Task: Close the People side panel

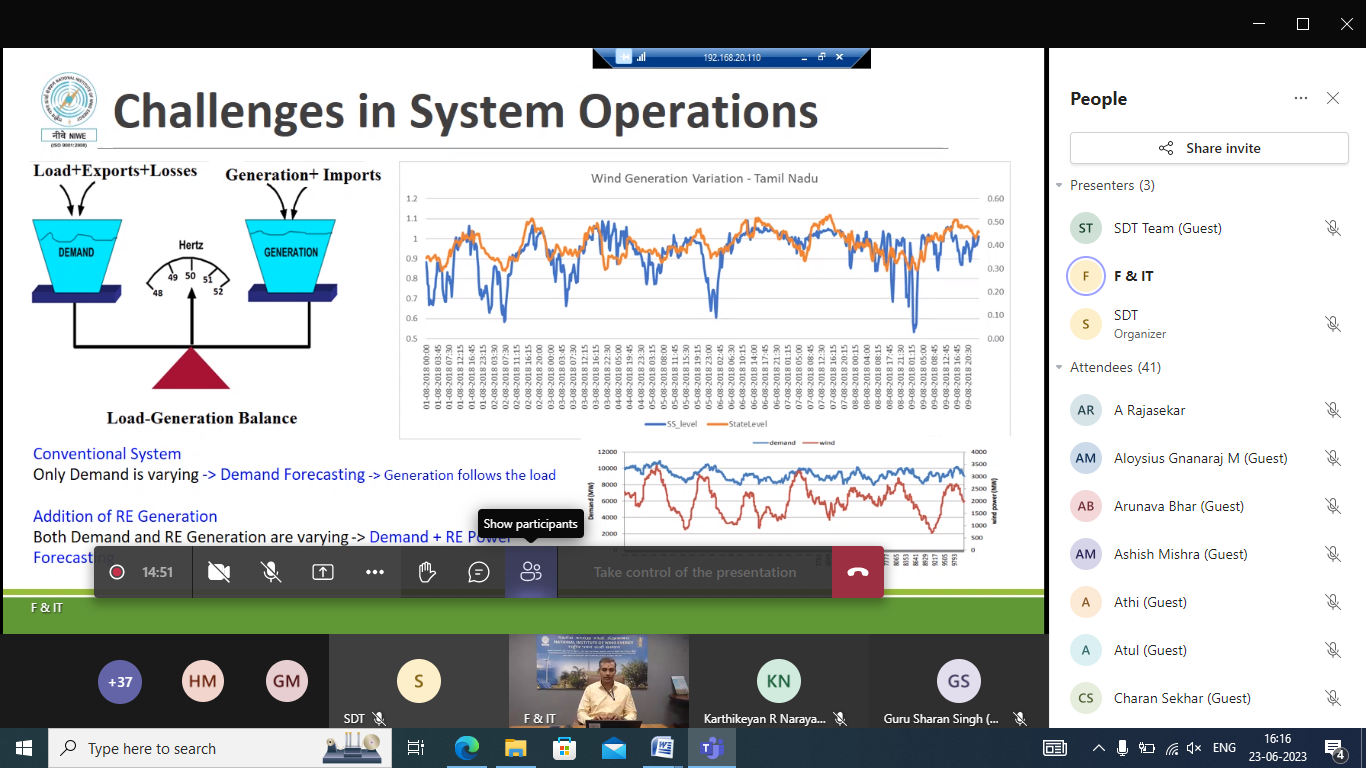Action: 1332,98
